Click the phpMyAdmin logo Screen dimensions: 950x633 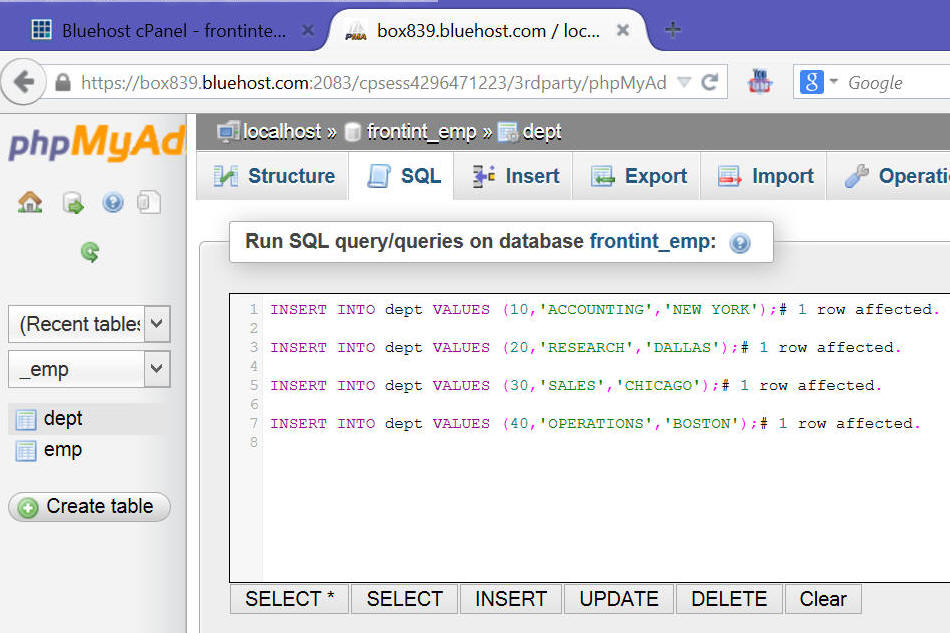(96, 142)
